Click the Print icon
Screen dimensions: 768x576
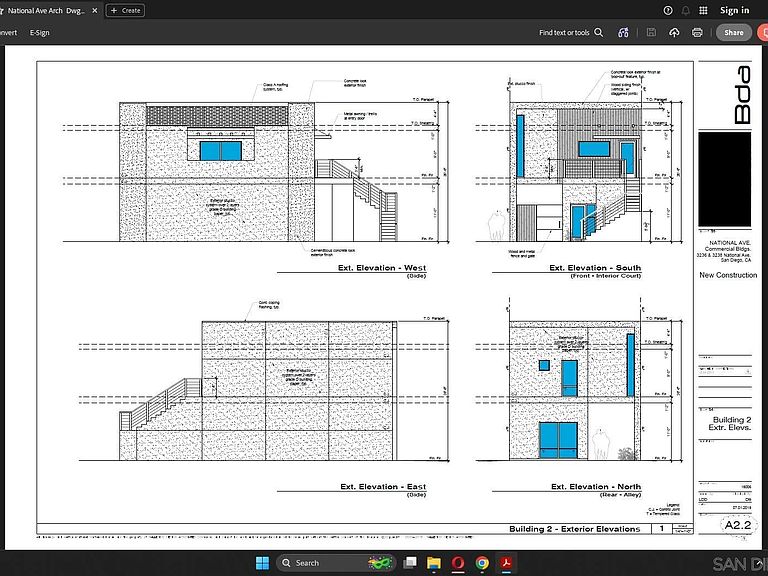(697, 32)
